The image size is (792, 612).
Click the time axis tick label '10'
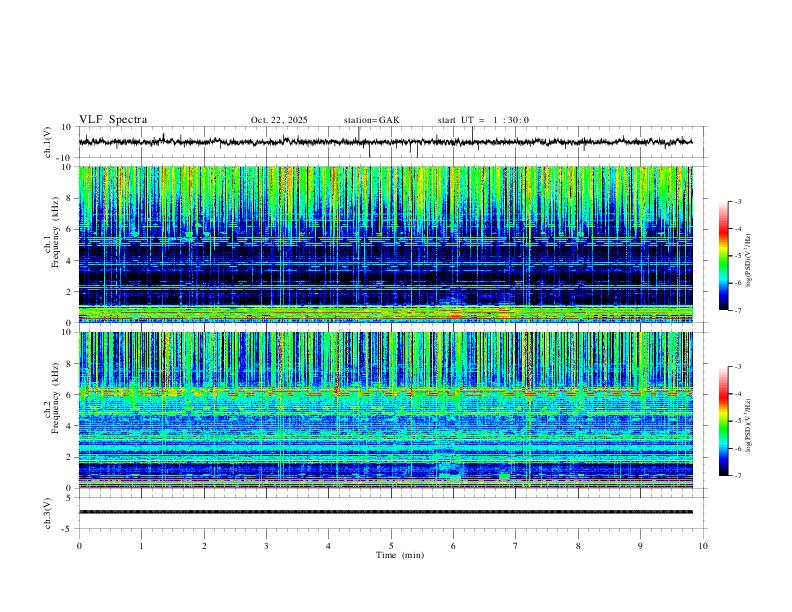(x=703, y=546)
